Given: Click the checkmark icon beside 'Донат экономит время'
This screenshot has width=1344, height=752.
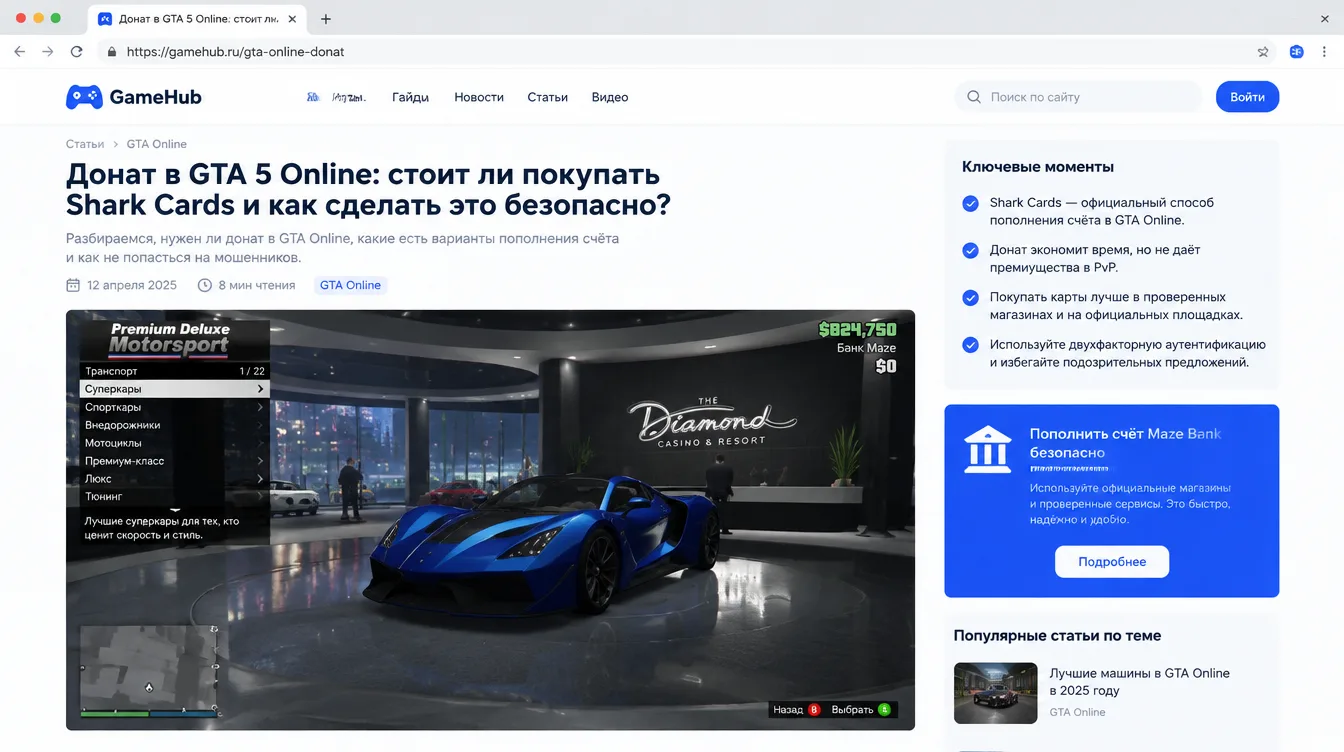Looking at the screenshot, I should pyautogui.click(x=970, y=250).
